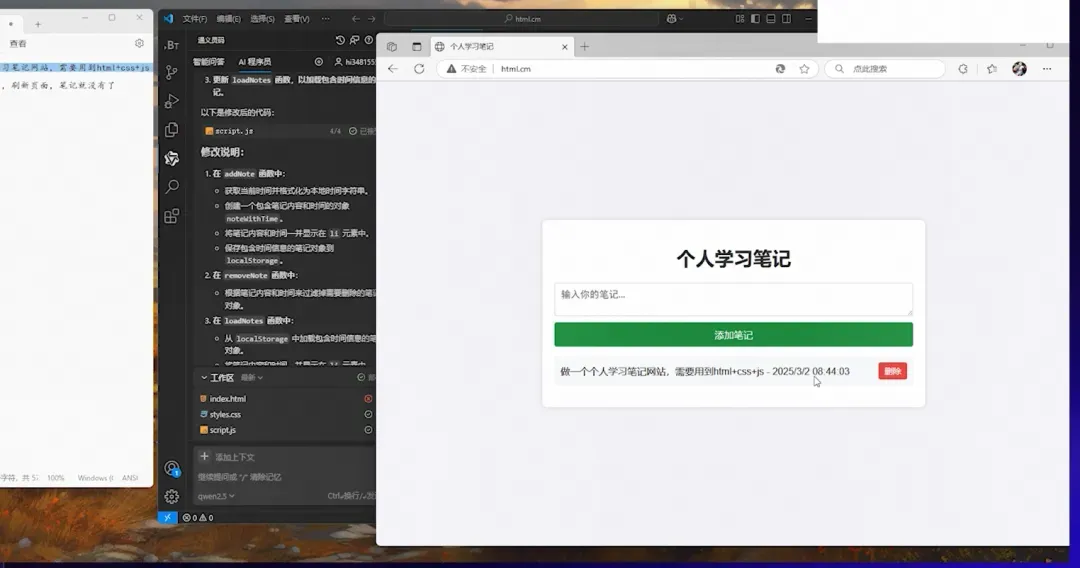Open the 编辑(E) menu in VS Code
This screenshot has width=1080, height=568.
229,19
